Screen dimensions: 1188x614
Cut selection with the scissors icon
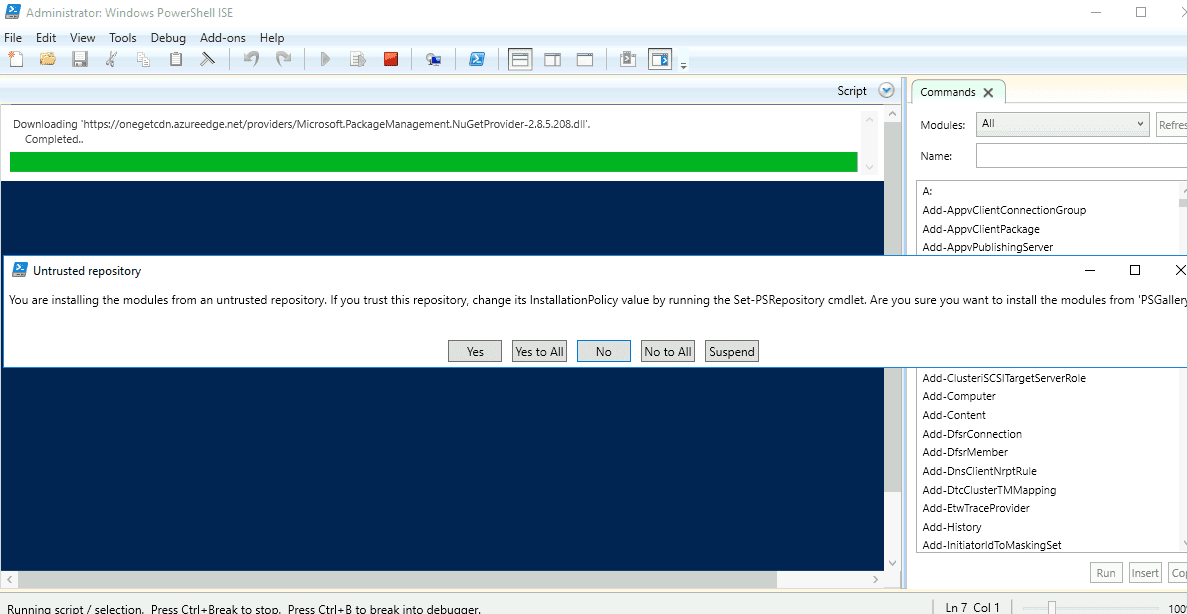(x=111, y=59)
